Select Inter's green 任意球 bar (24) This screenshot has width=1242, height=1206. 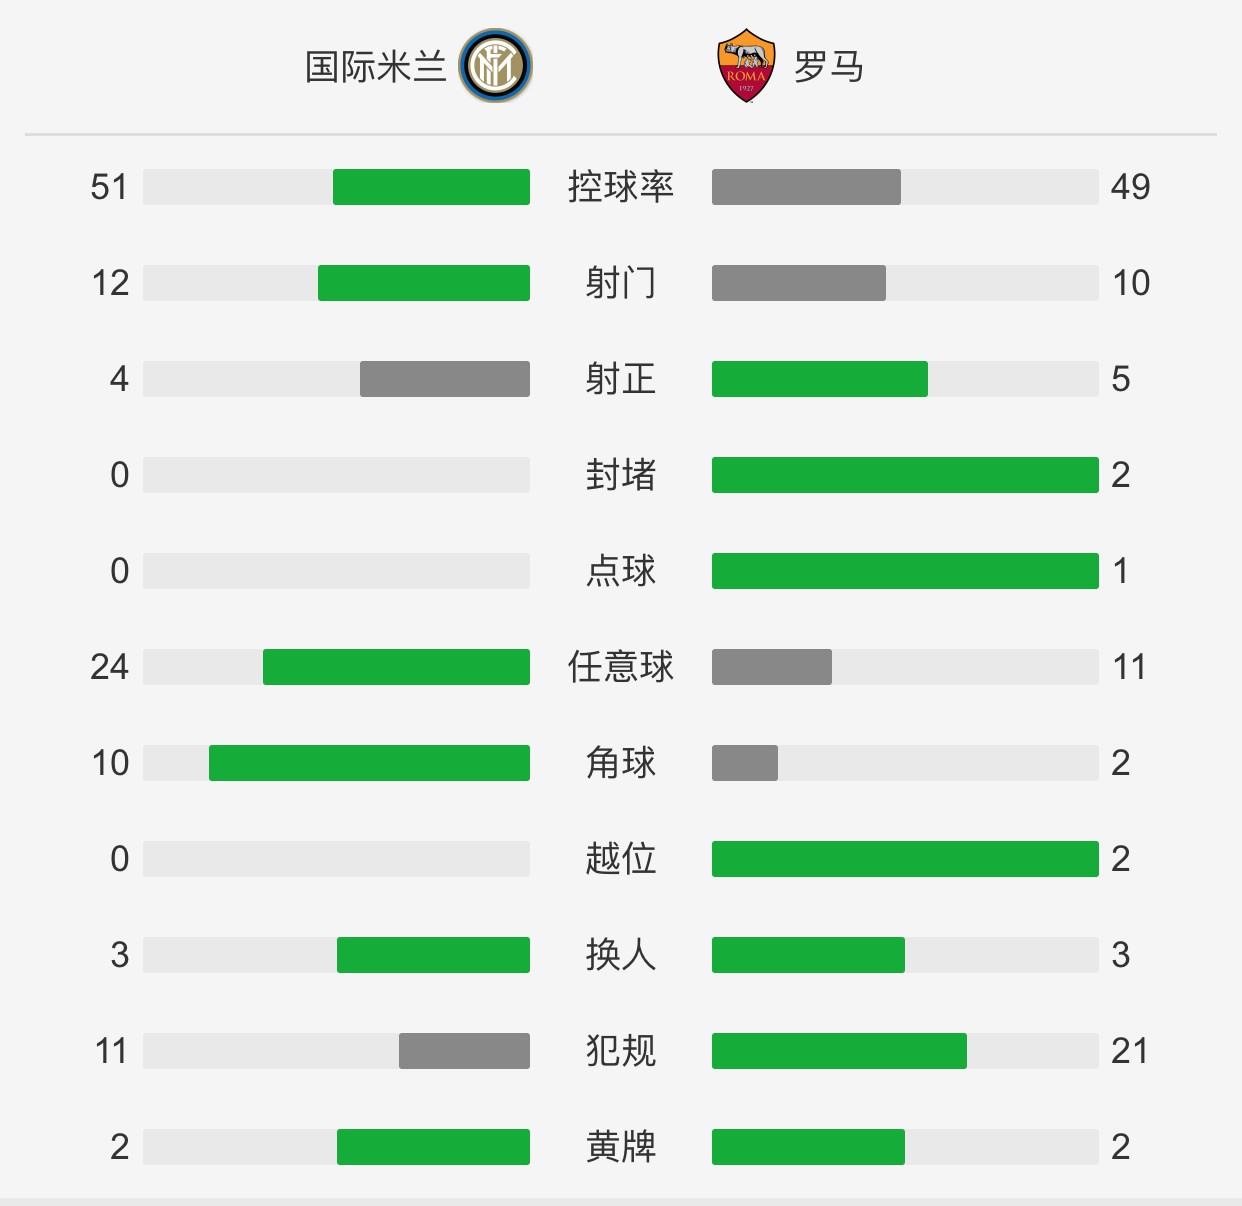coord(396,667)
